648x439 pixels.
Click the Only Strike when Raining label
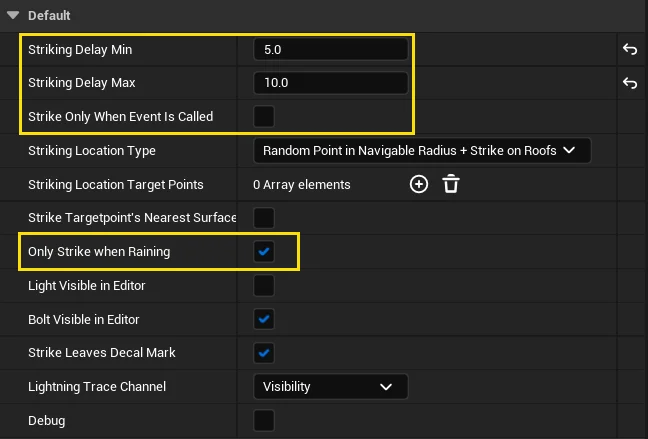98,251
